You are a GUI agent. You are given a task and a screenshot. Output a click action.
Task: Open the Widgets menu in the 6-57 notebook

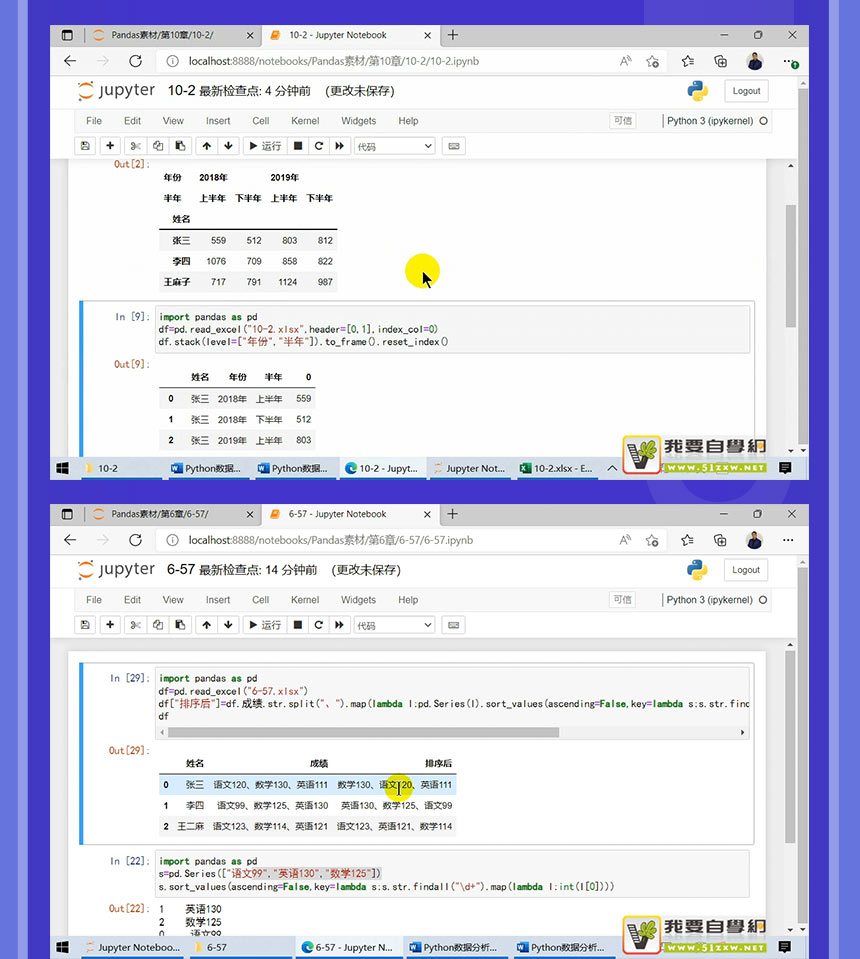coord(358,600)
